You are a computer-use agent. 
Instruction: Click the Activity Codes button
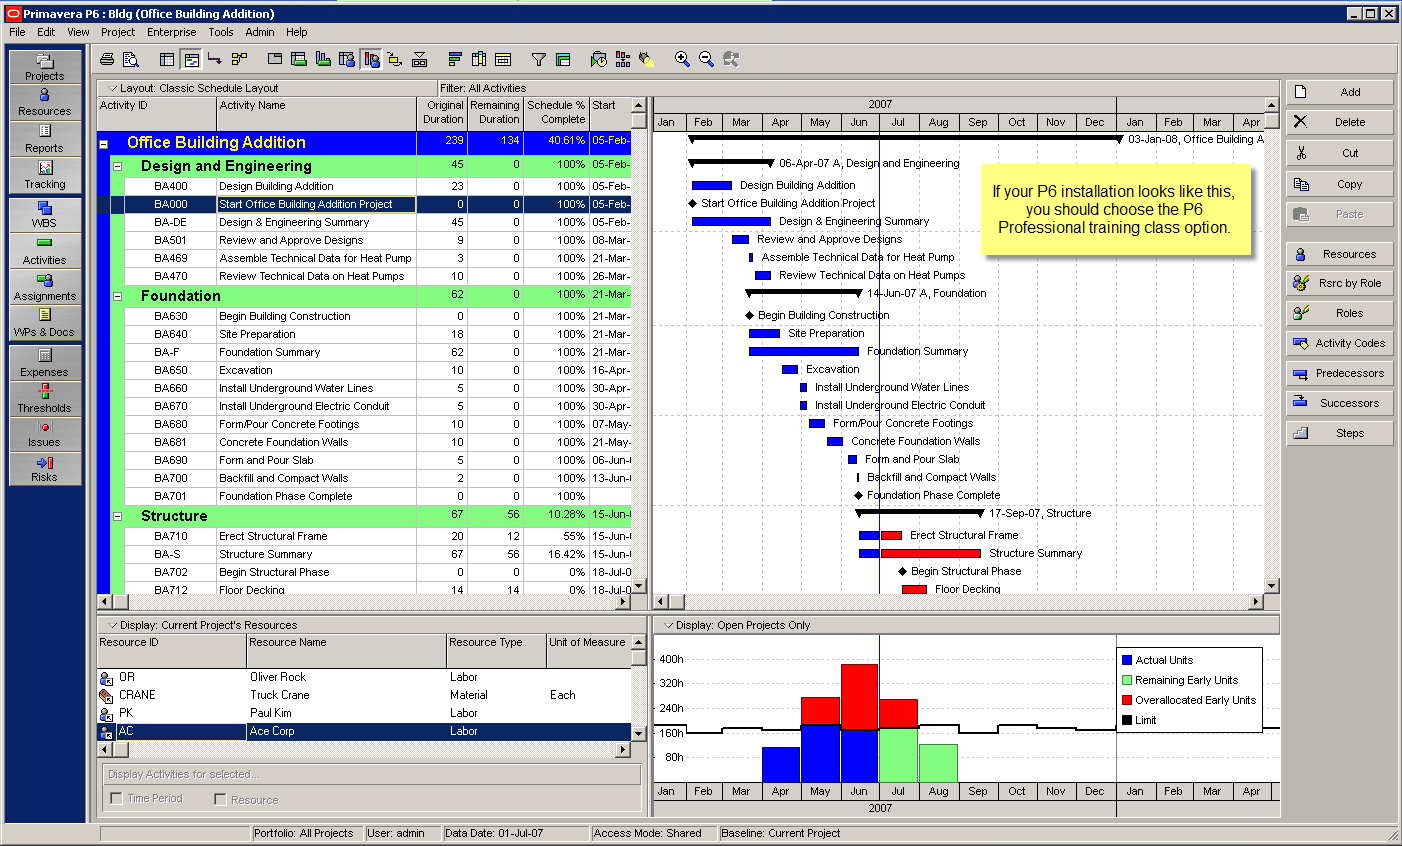tap(1339, 343)
